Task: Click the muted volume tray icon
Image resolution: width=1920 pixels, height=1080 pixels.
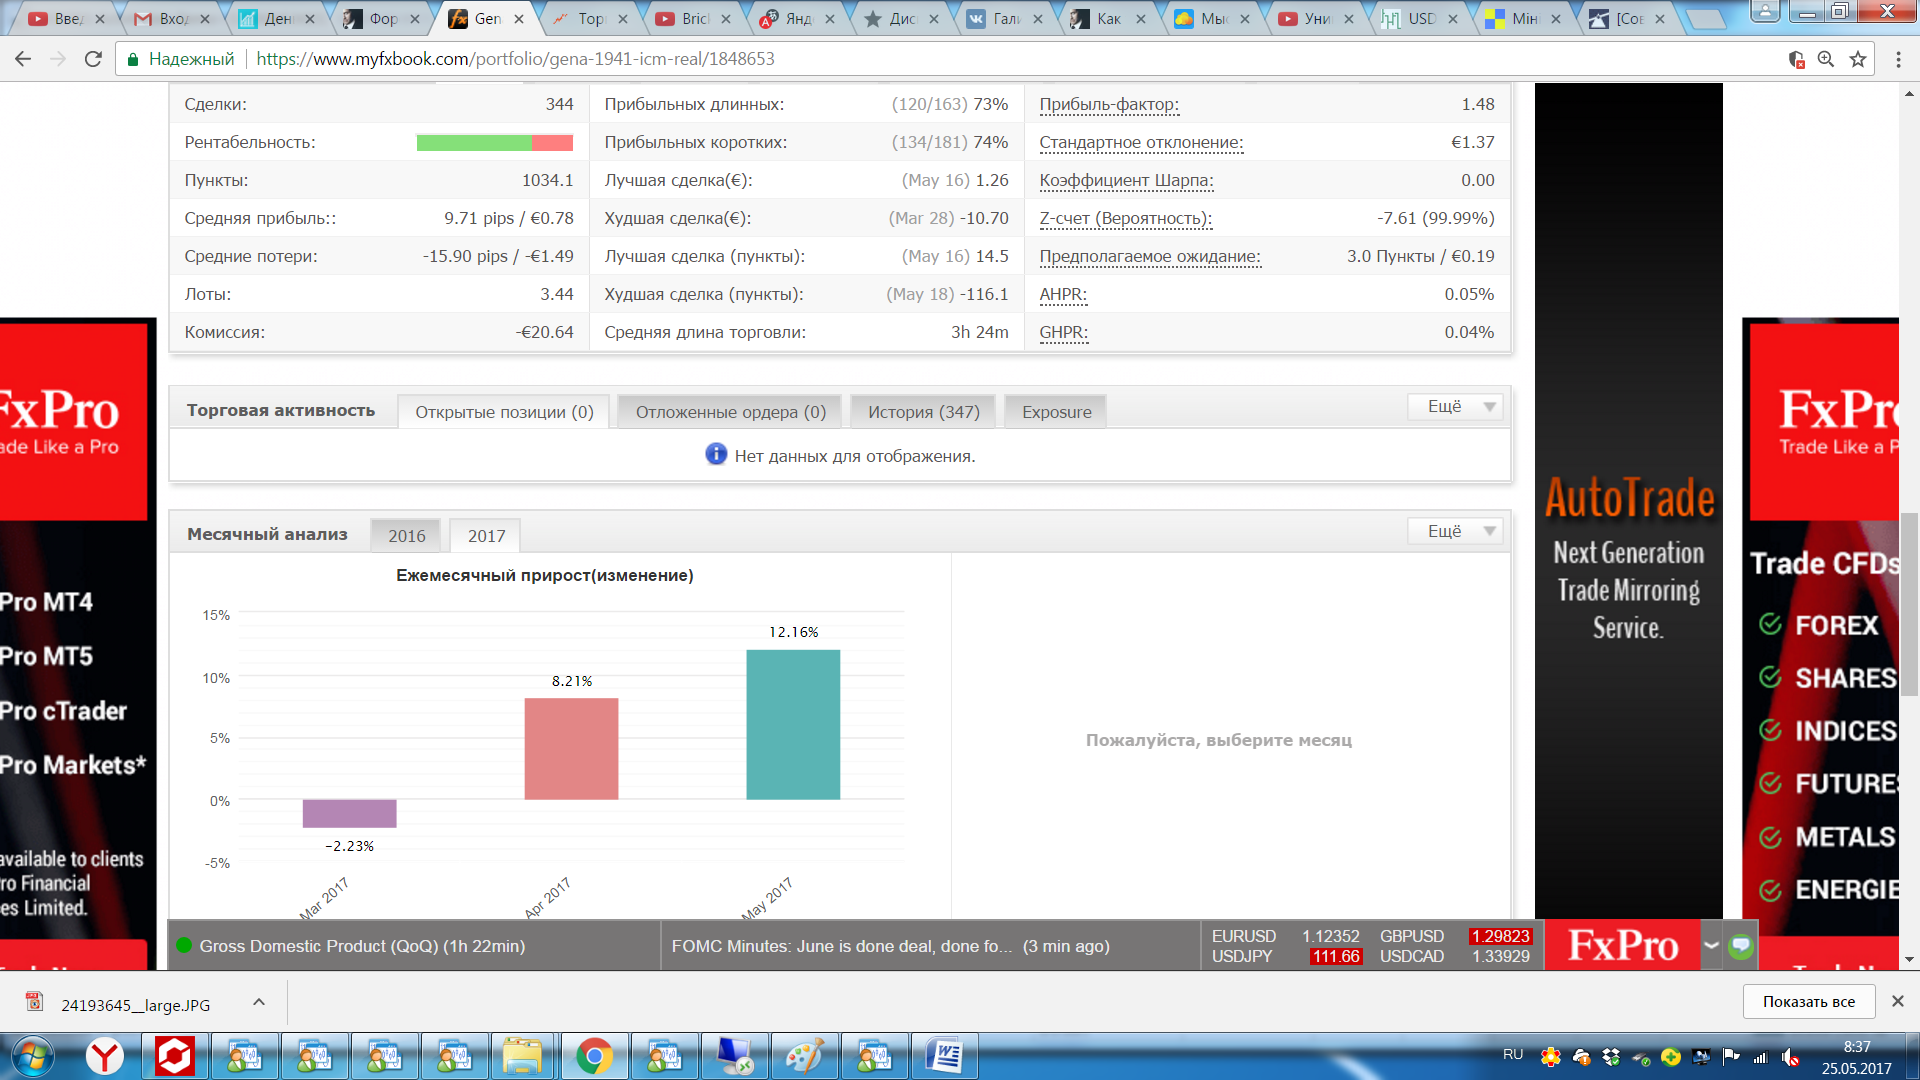Action: (x=1791, y=1057)
